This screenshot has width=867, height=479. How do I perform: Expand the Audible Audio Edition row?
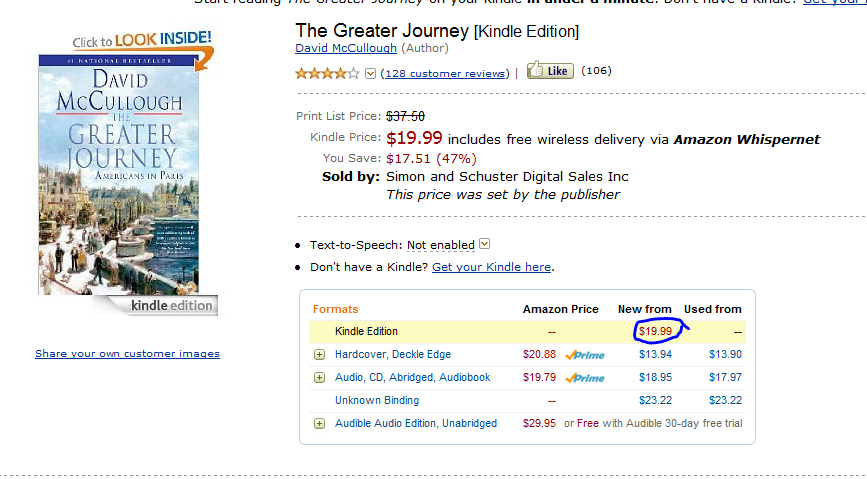(x=320, y=424)
